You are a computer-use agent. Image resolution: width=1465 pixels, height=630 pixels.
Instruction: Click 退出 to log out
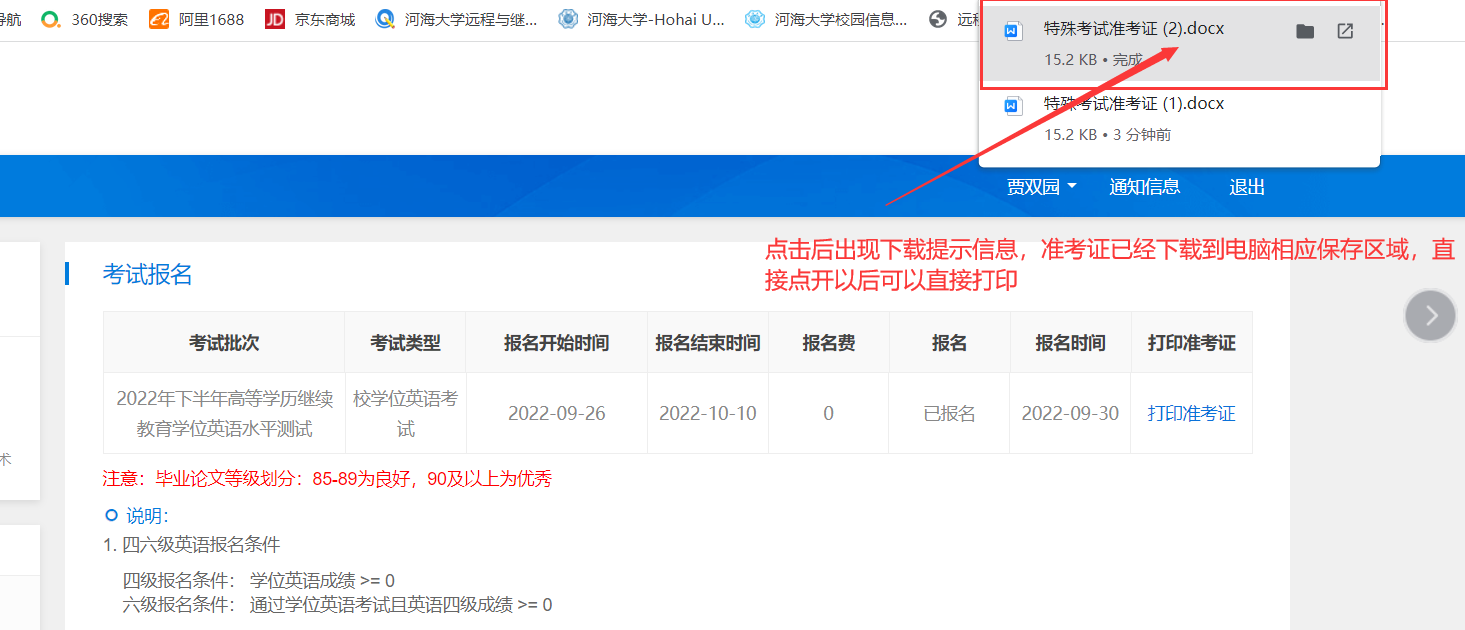[x=1247, y=187]
